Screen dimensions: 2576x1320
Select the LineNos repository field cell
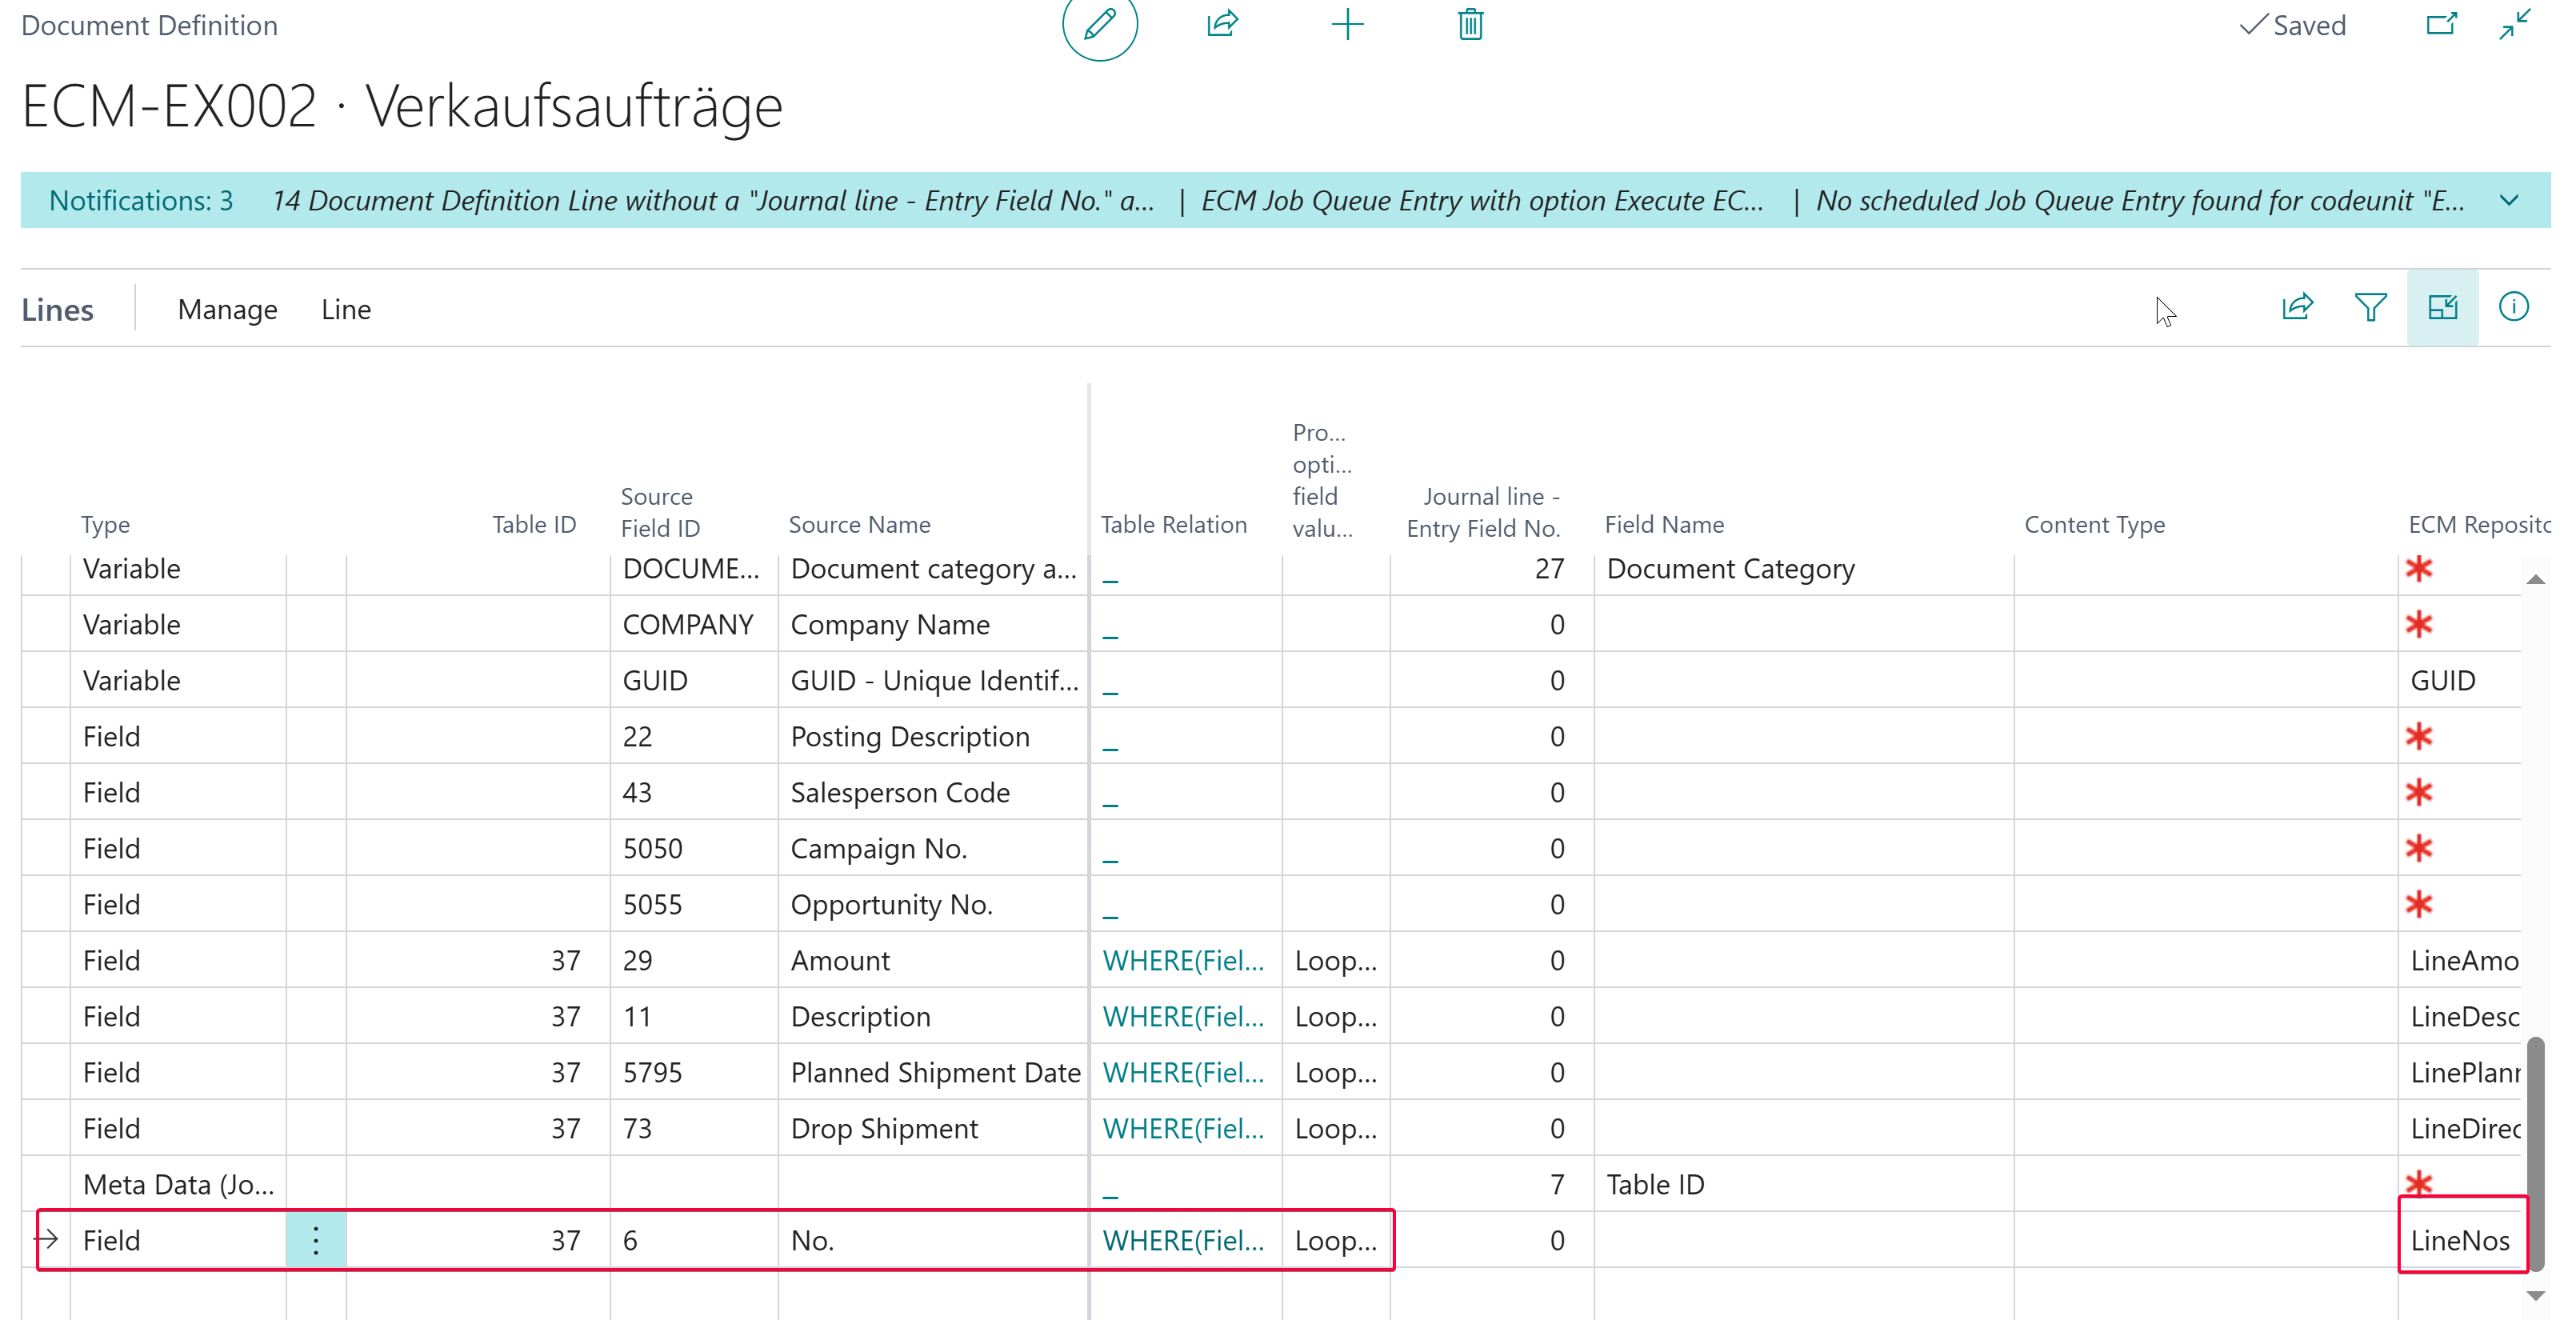(2459, 1240)
